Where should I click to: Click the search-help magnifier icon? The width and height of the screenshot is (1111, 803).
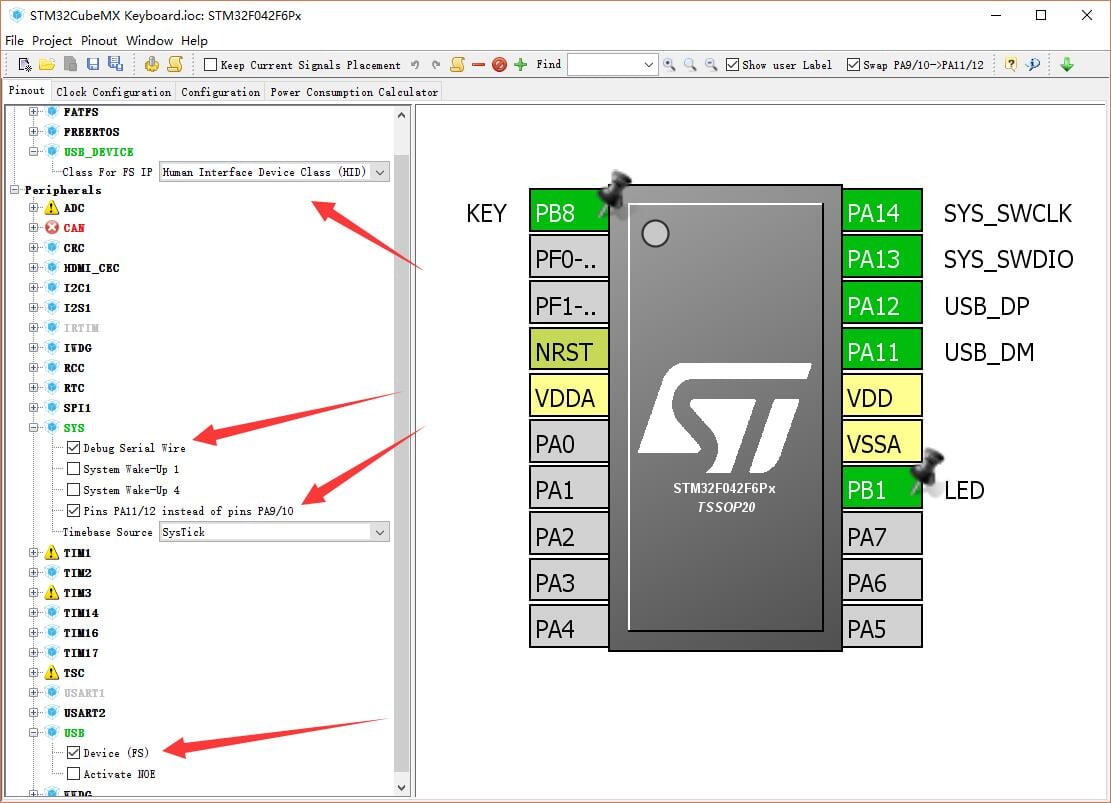[1033, 64]
